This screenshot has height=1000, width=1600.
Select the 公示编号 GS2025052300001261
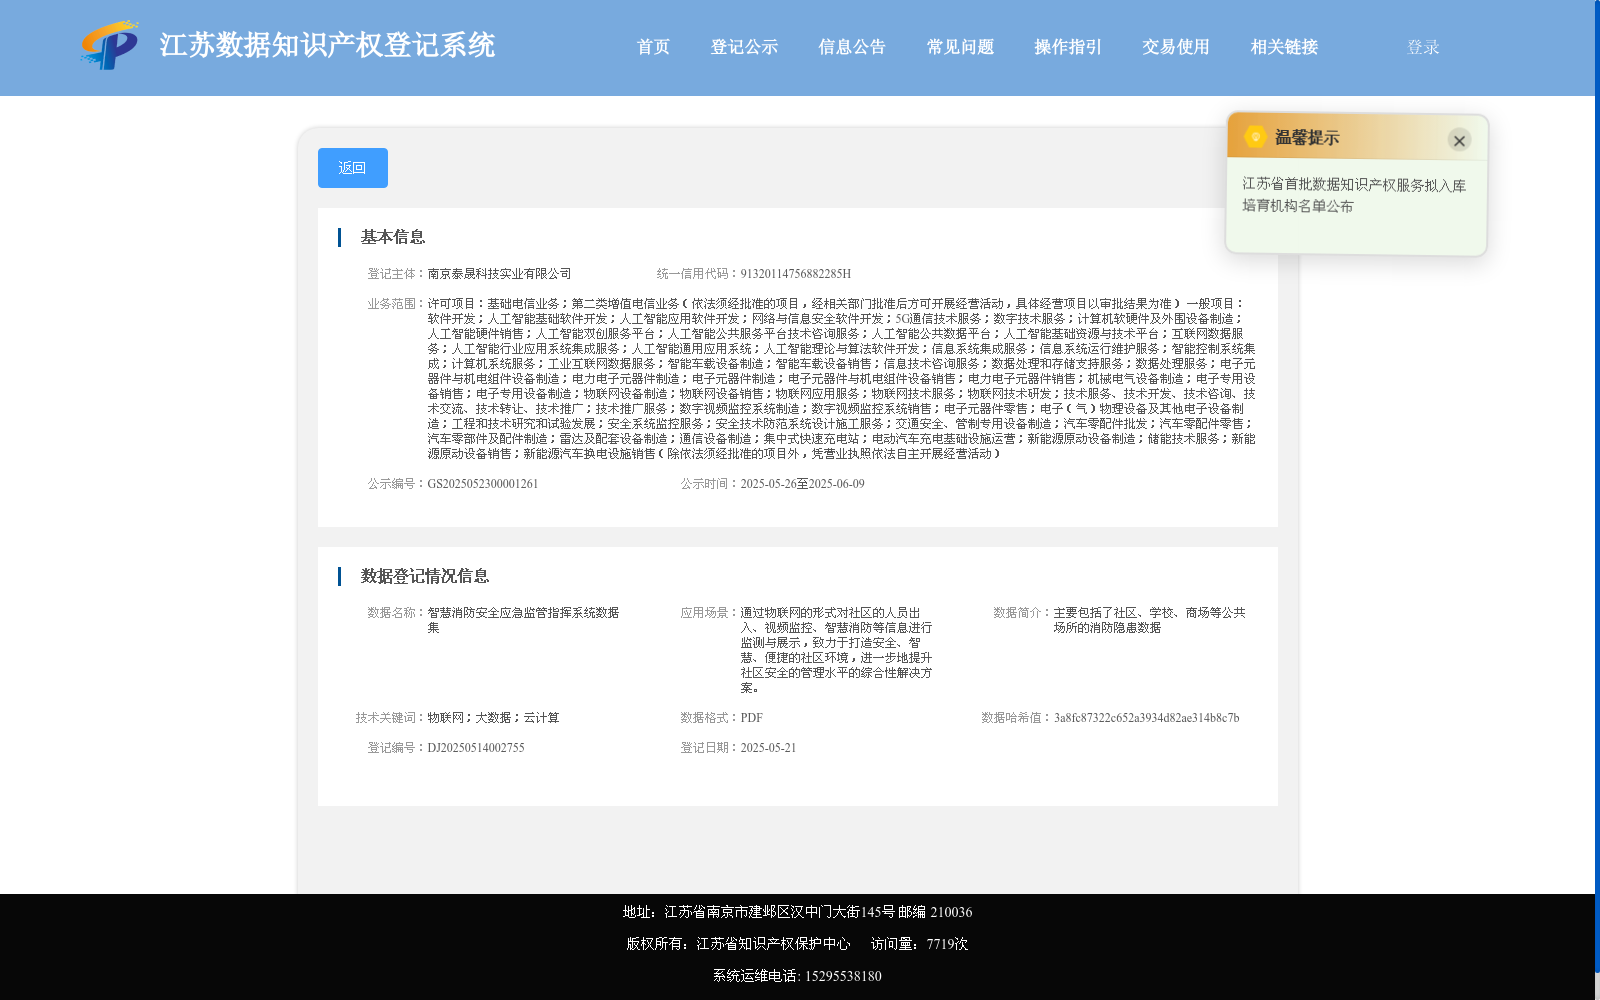tap(482, 484)
